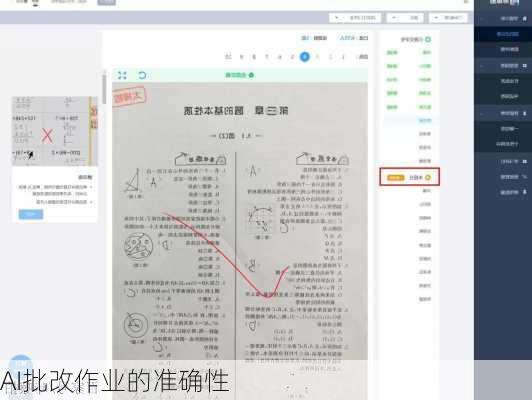This screenshot has height=400, width=532.
Task: Select the light-blue highlighted student row in the list
Action: click(412, 120)
